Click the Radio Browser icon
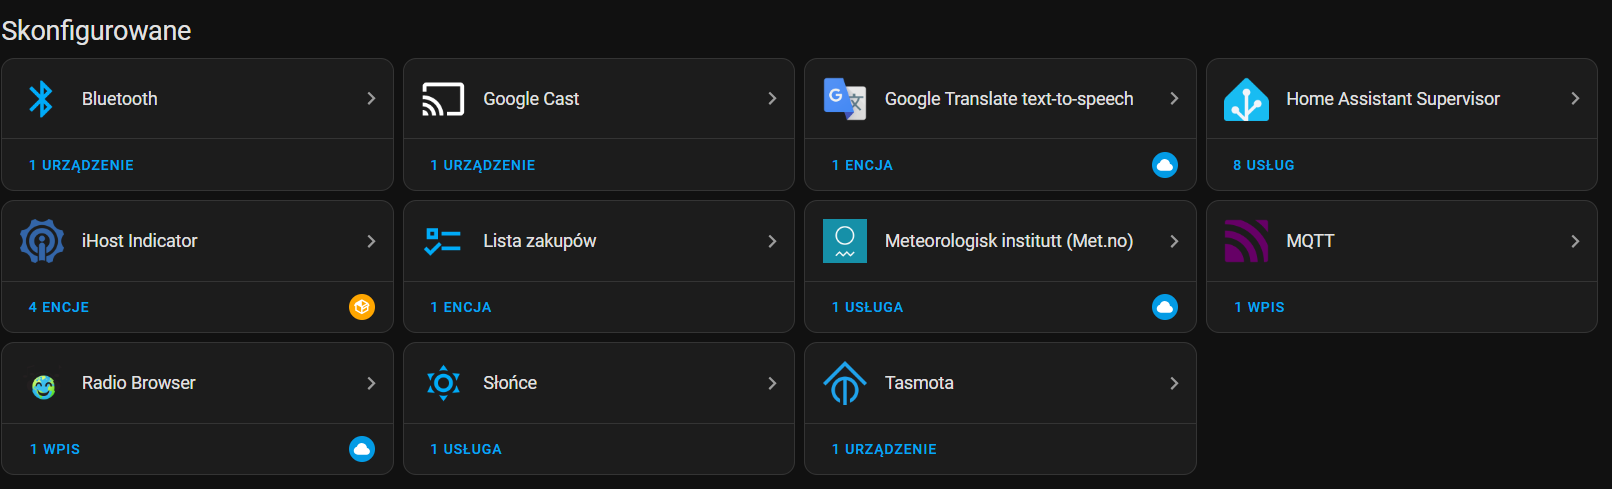The height and width of the screenshot is (489, 1612). (x=43, y=387)
